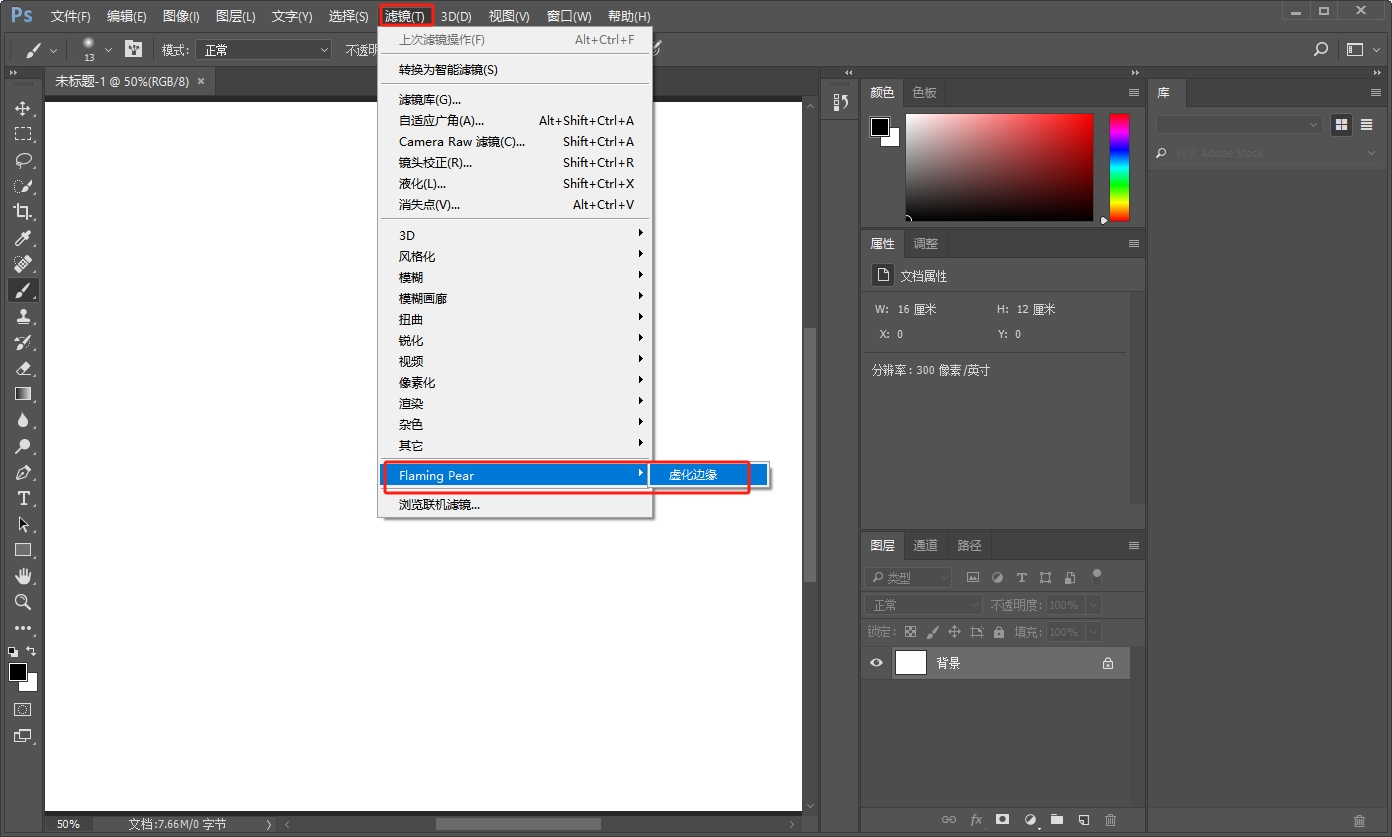Hide the 背景 layer visibility

click(x=876, y=662)
